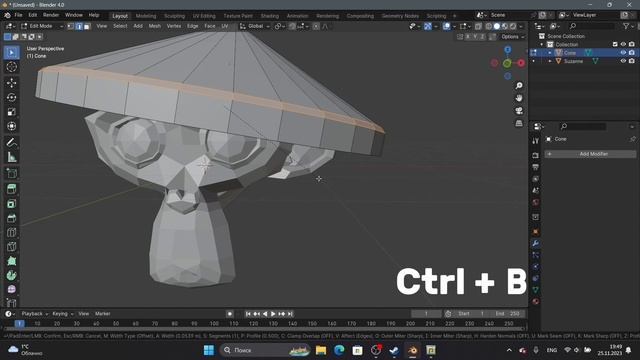The width and height of the screenshot is (640, 360).
Task: Open the Windows Start menu
Action: pos(209,350)
